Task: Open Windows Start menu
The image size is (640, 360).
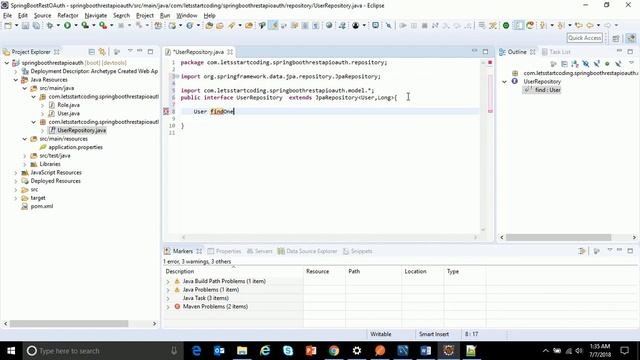Action: pos(11,351)
